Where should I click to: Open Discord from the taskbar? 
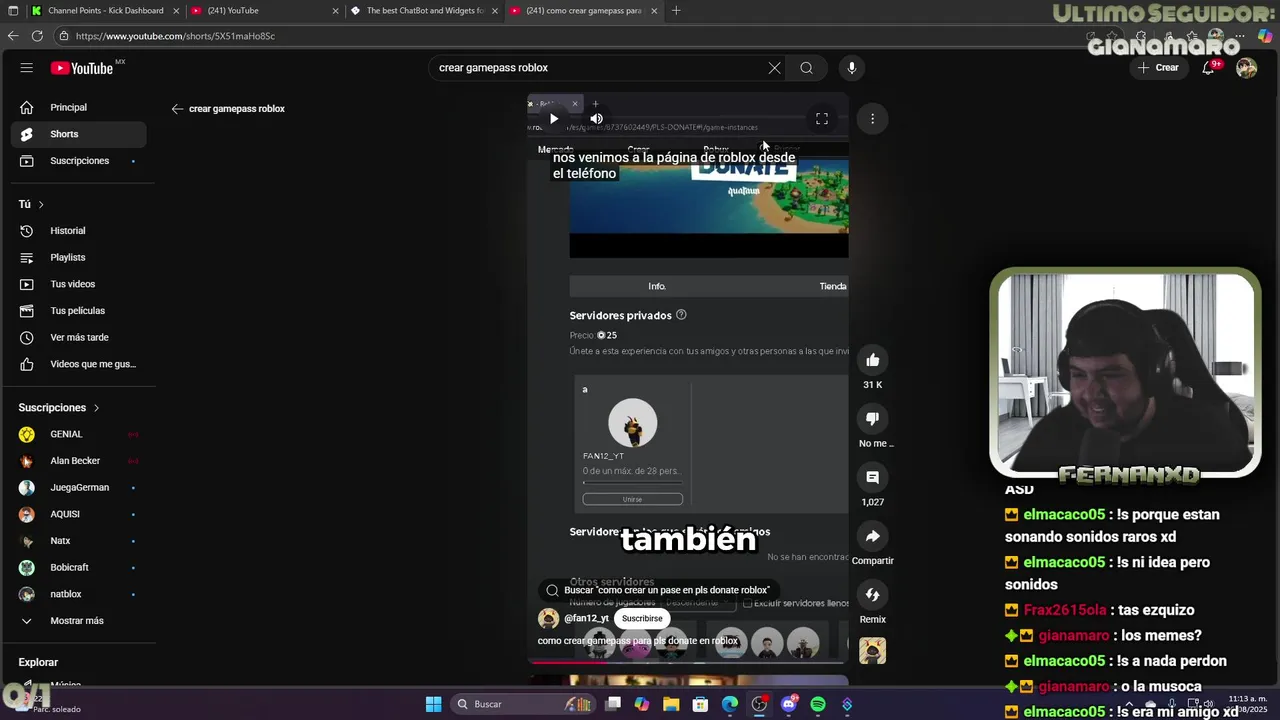coord(789,705)
